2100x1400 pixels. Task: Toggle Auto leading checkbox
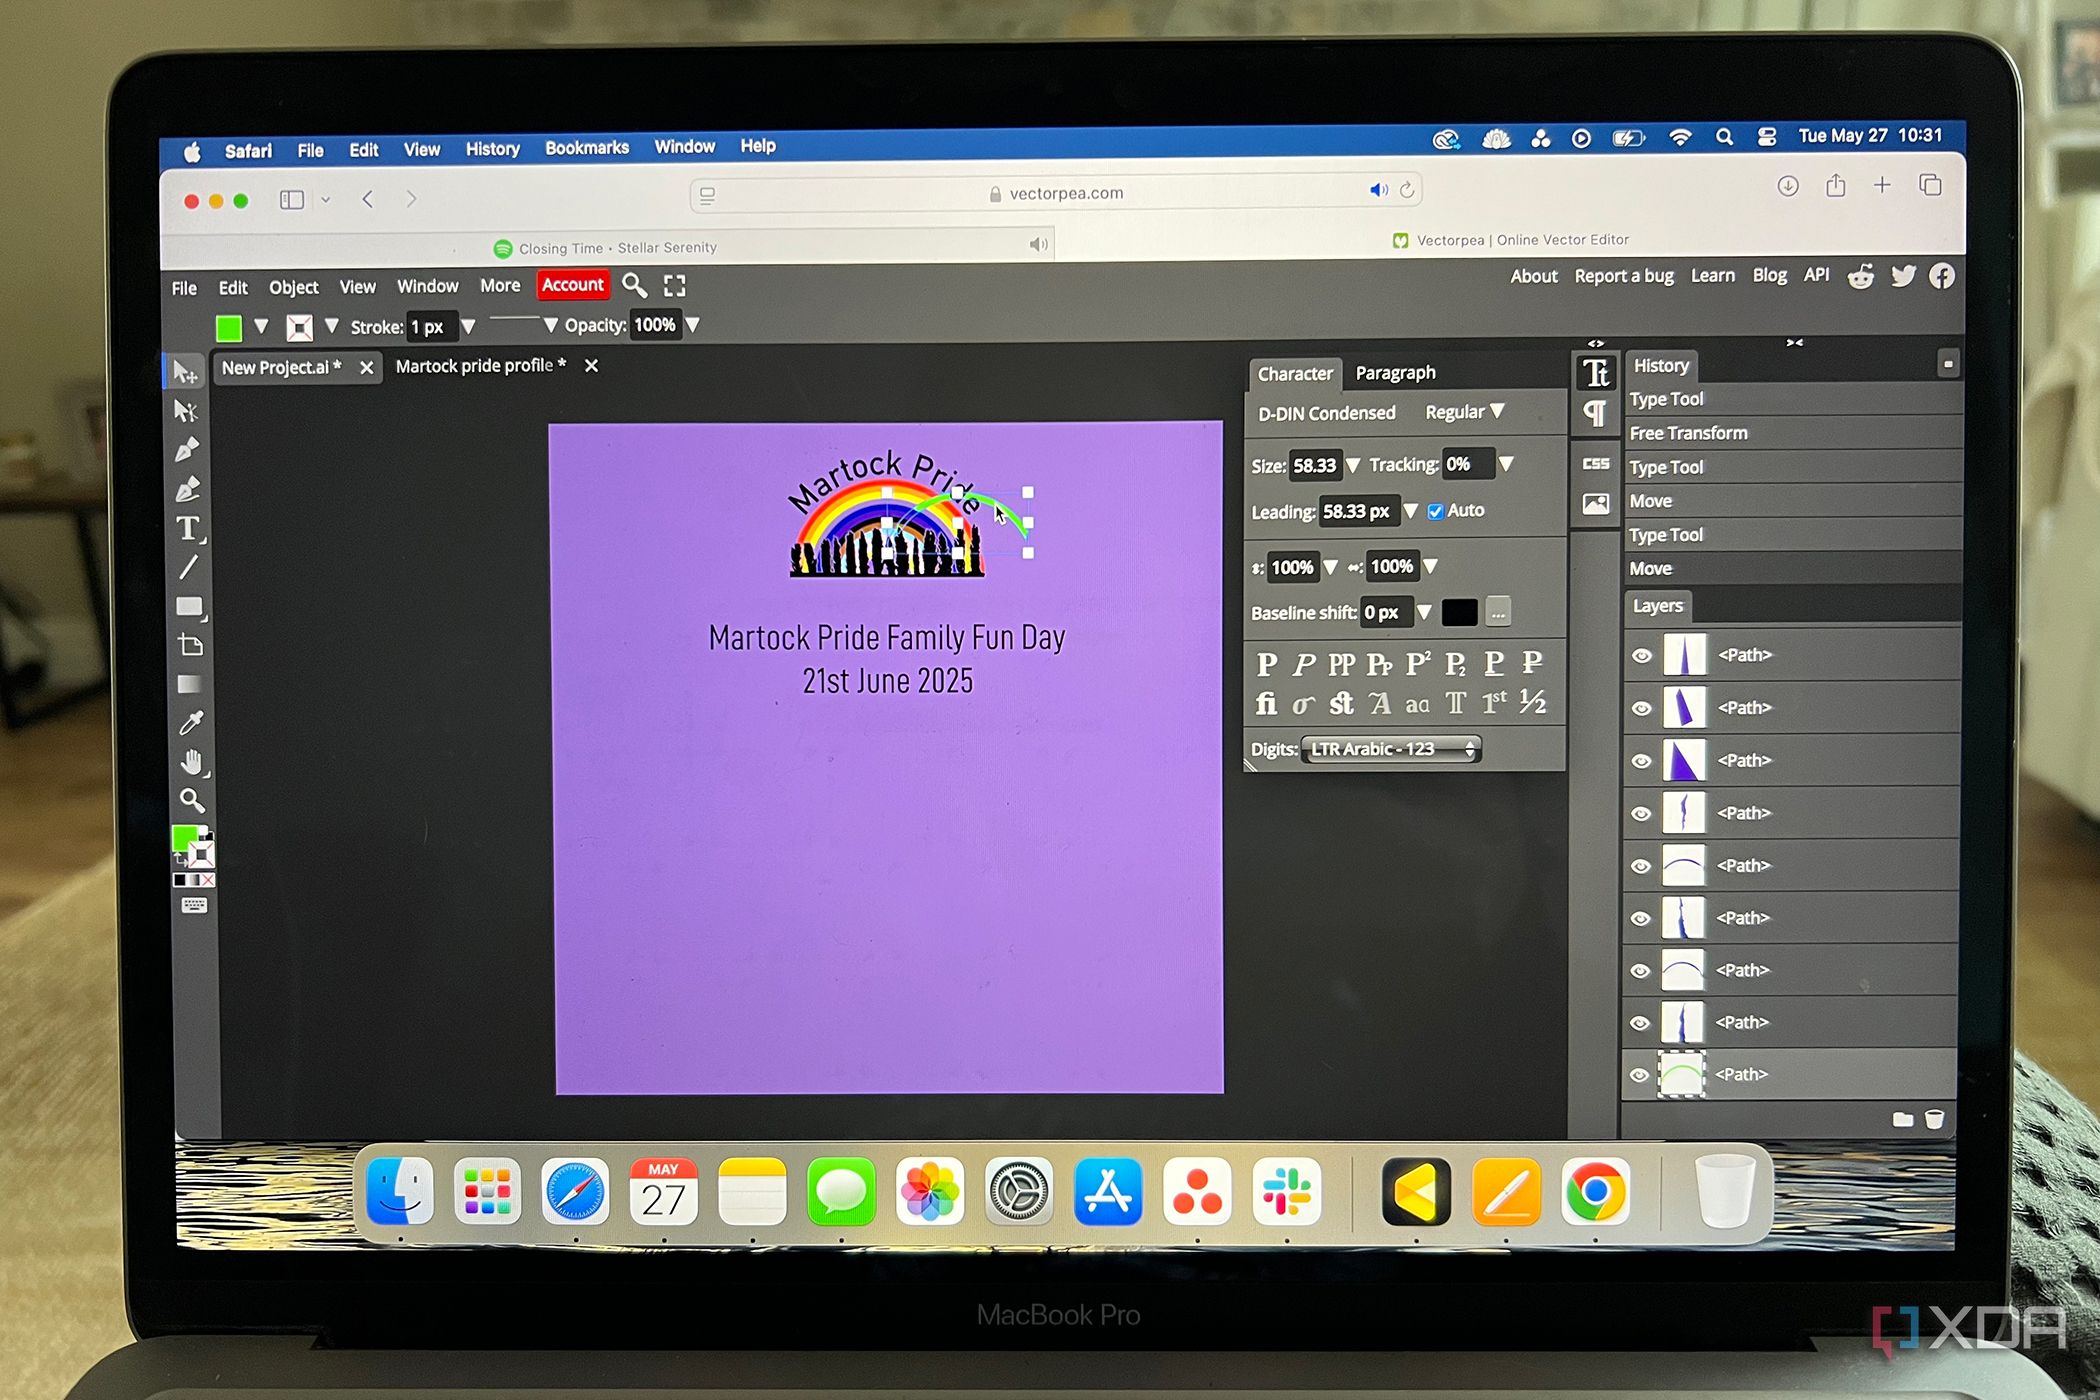(x=1436, y=511)
